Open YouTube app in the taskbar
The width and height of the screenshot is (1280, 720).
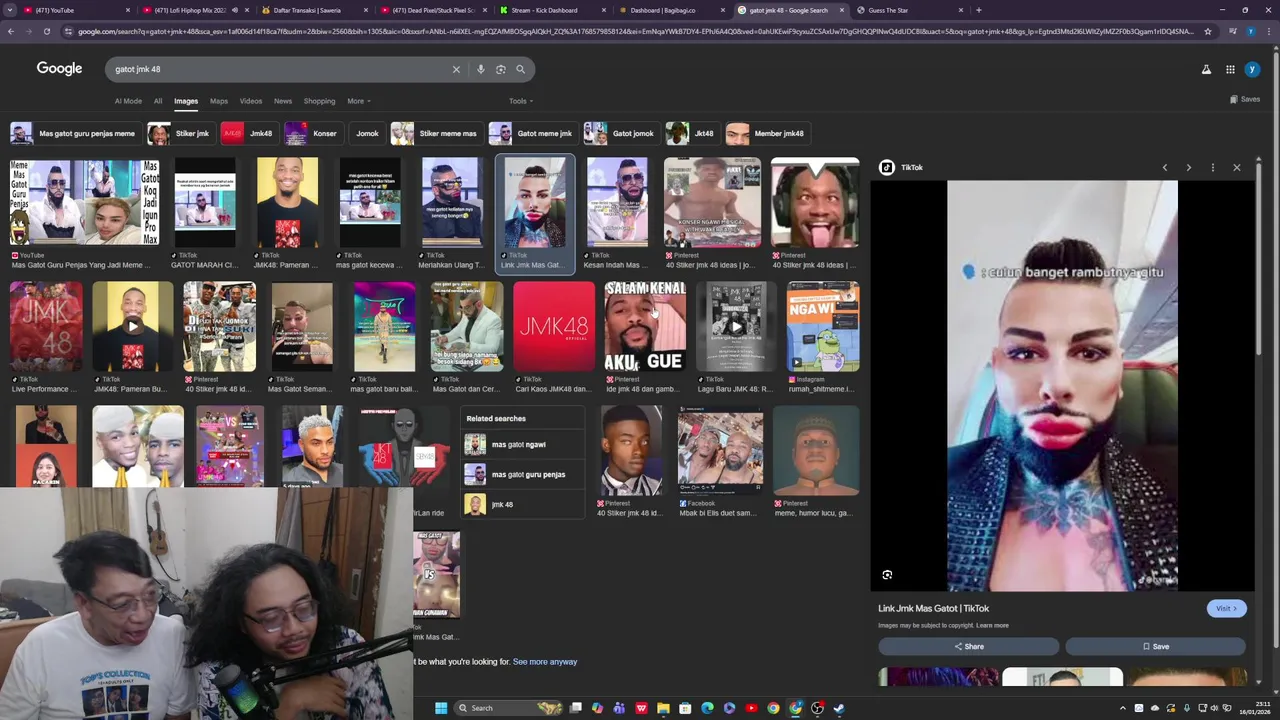[x=751, y=708]
